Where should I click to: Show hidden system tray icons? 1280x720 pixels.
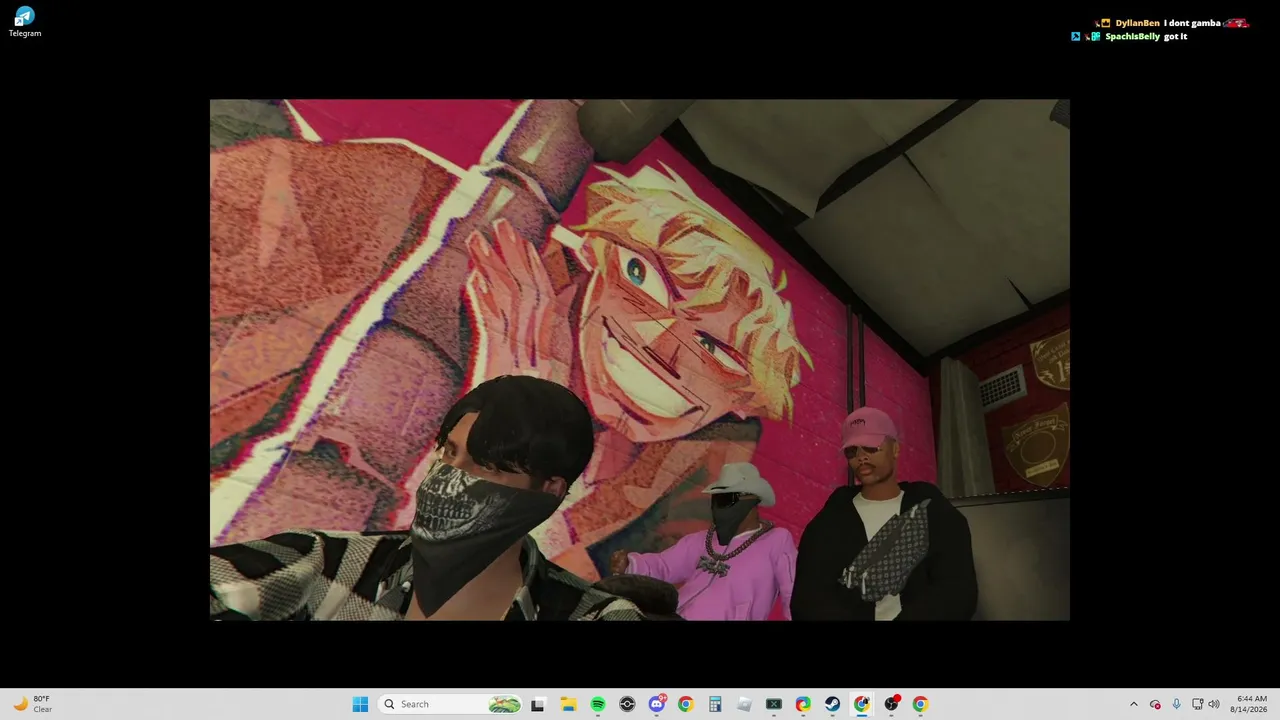[1133, 704]
